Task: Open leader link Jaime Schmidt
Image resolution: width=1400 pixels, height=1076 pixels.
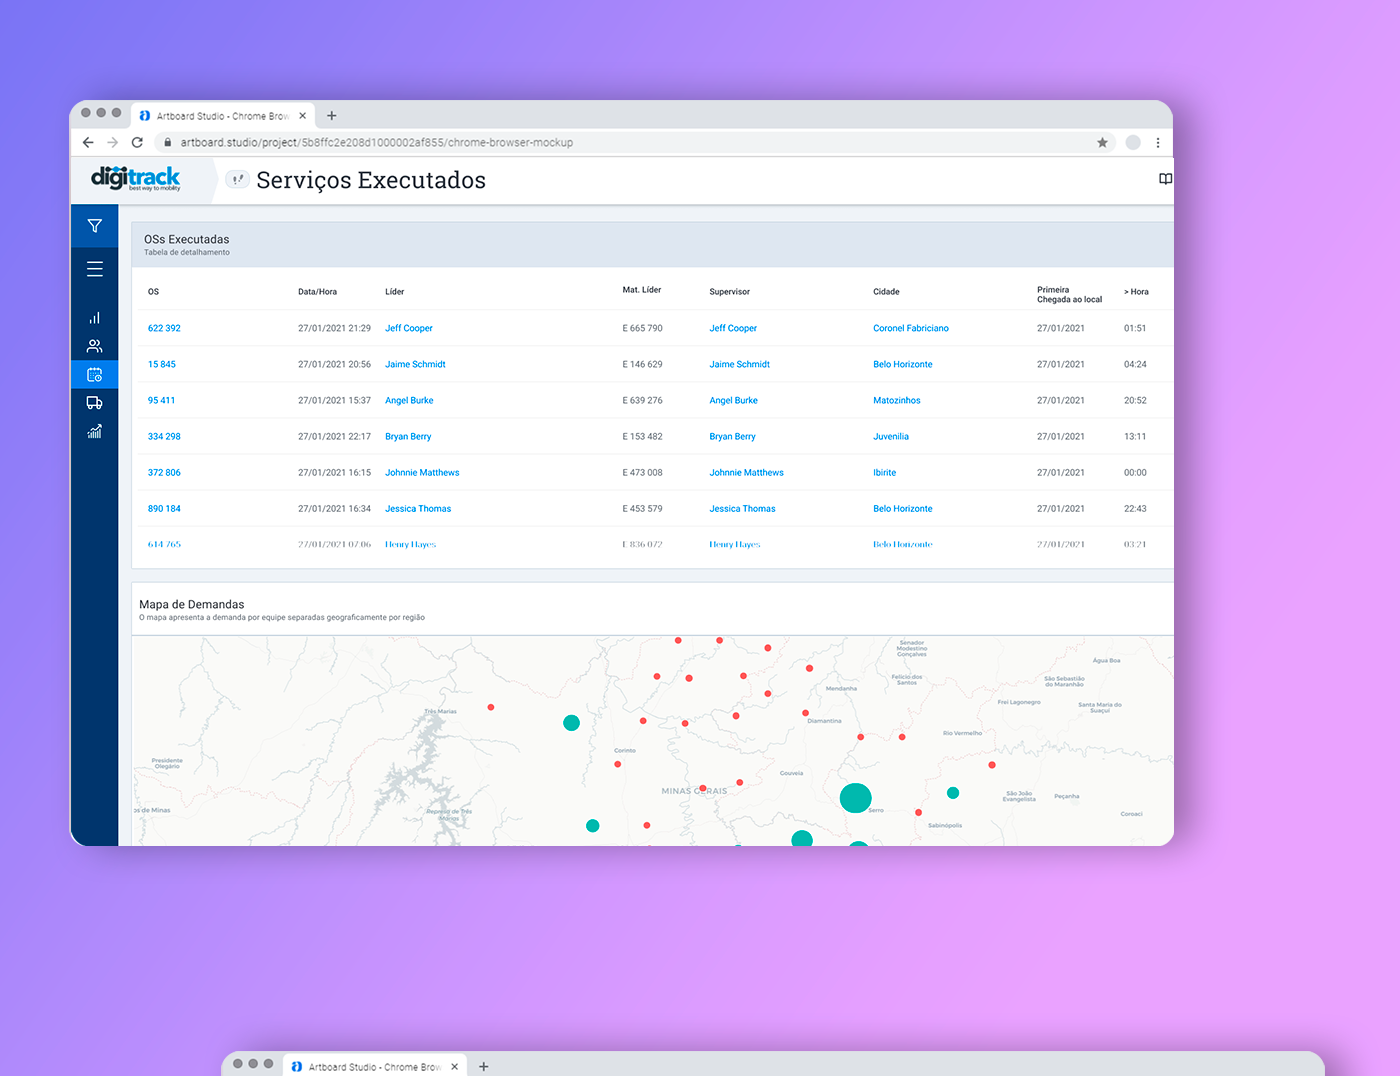Action: 415,364
